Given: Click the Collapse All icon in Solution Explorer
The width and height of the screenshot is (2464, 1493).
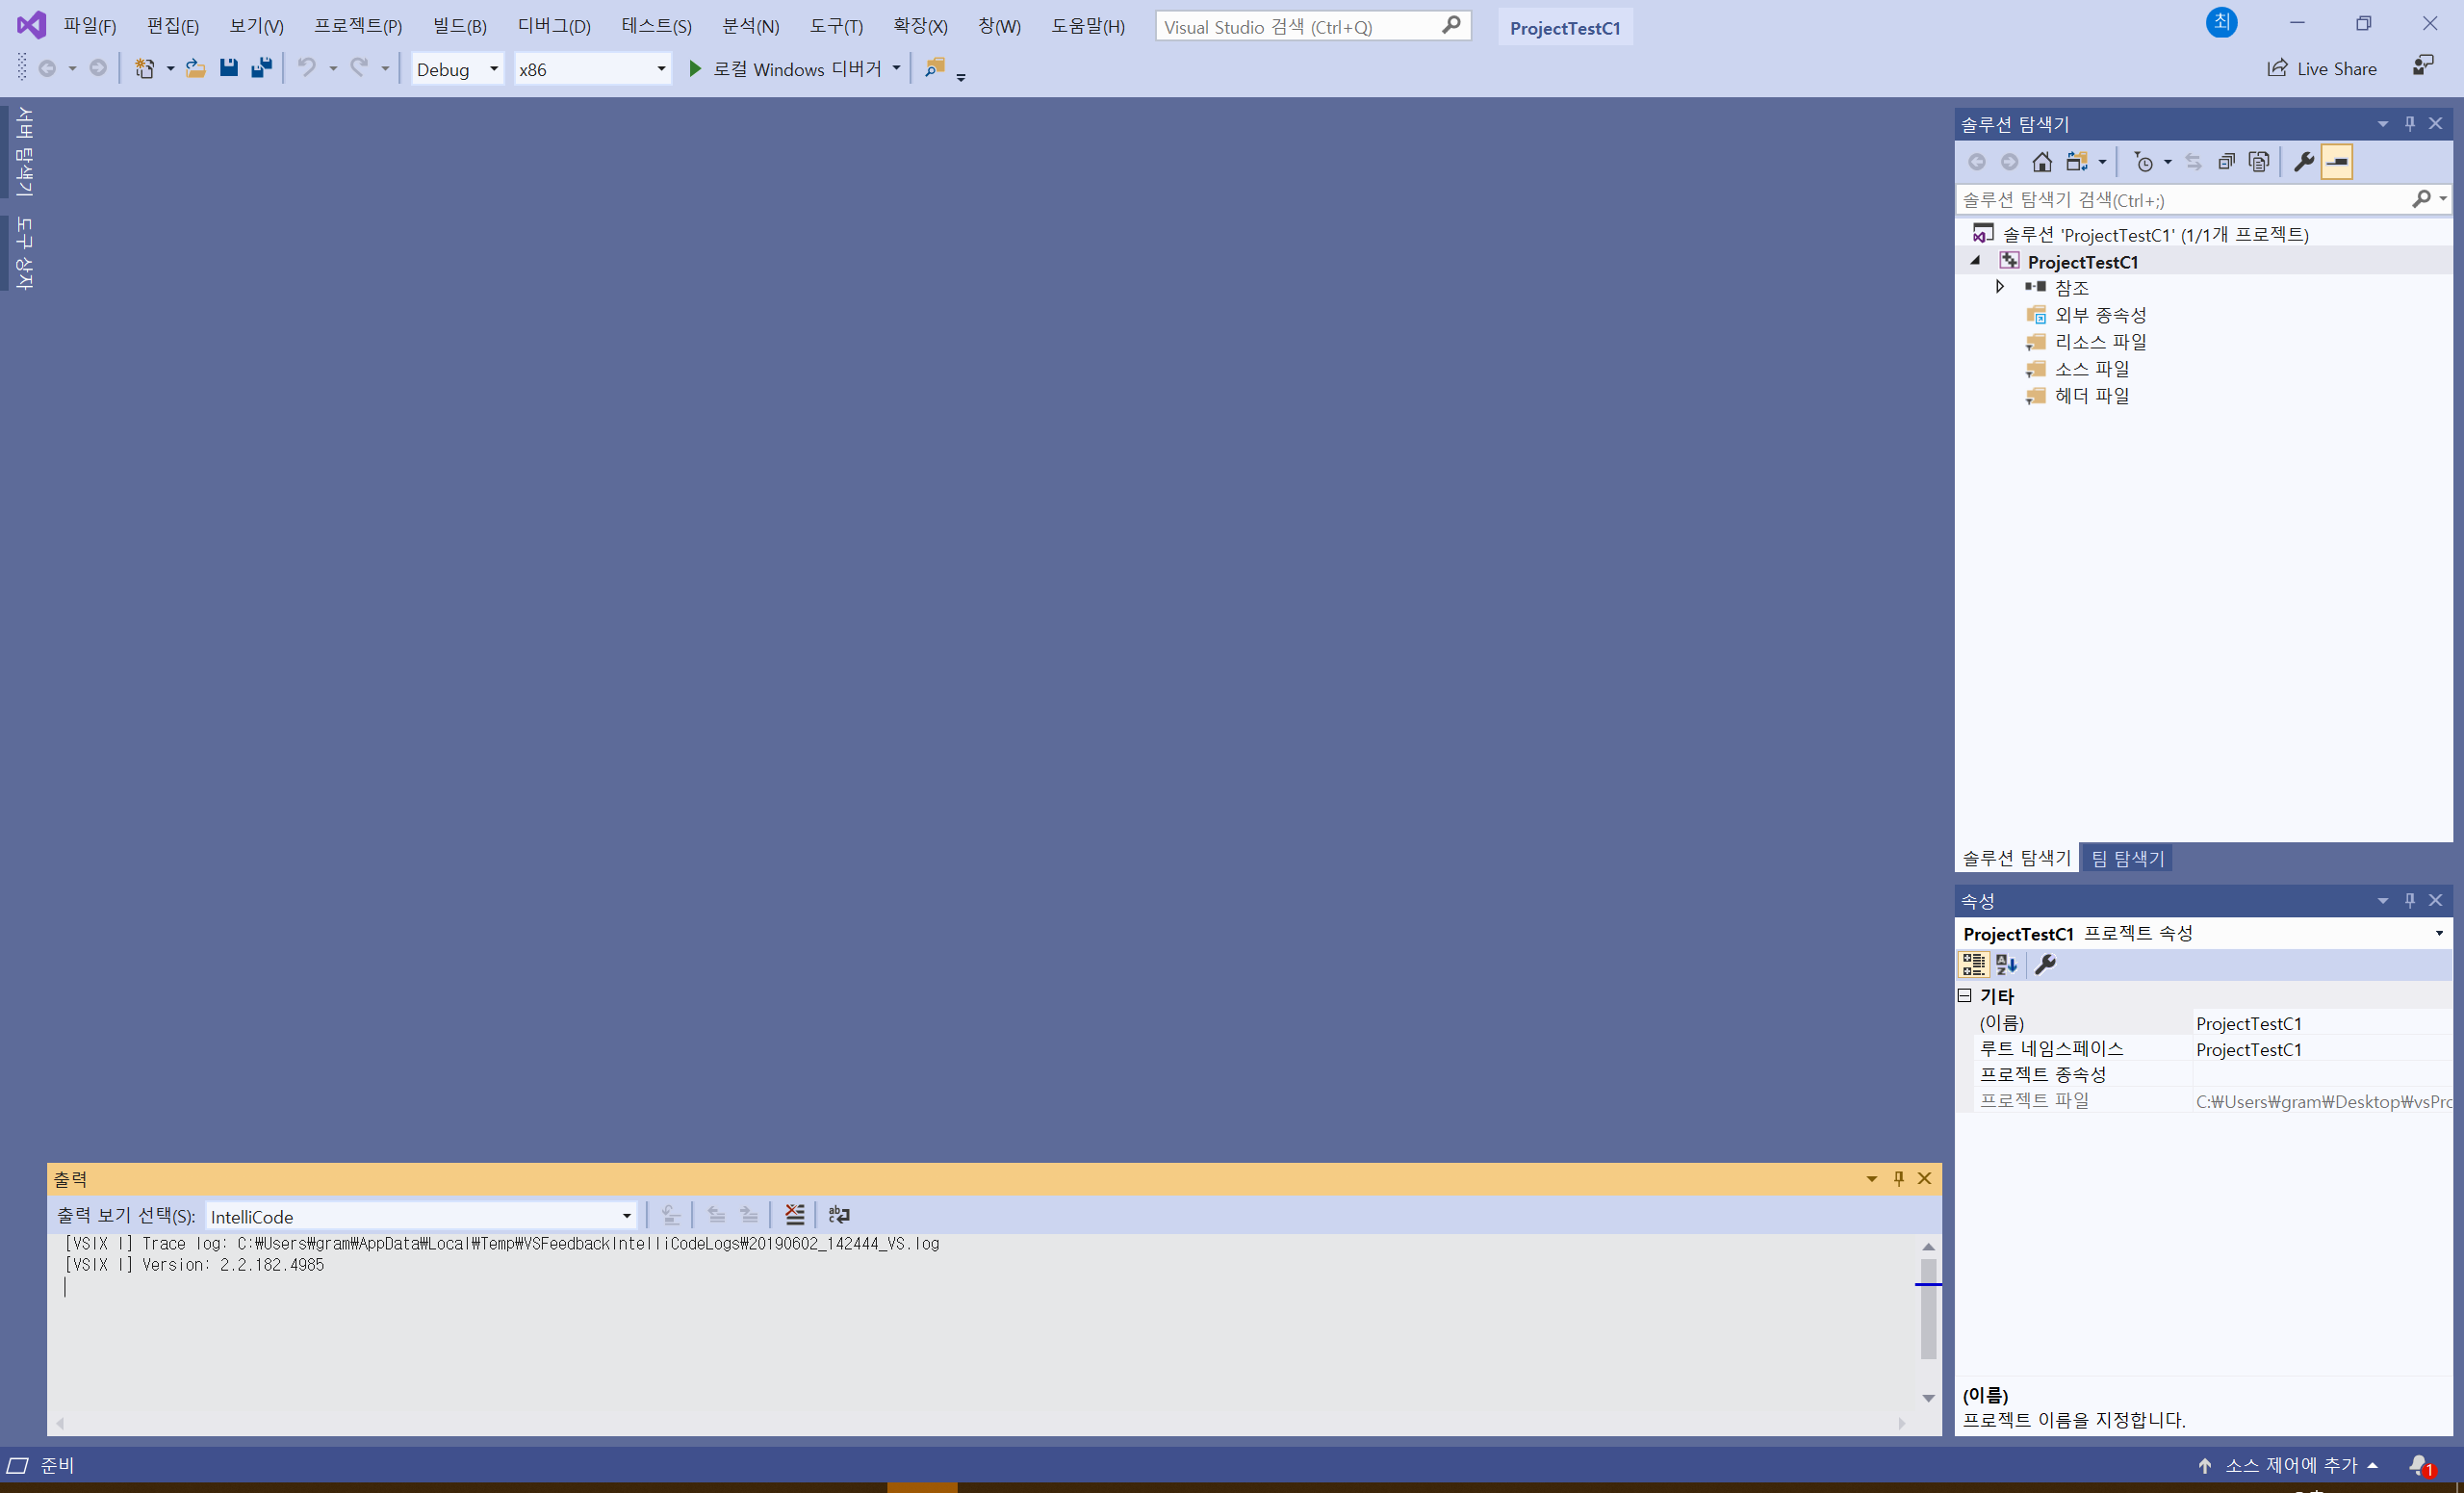Looking at the screenshot, I should (x=2226, y=162).
